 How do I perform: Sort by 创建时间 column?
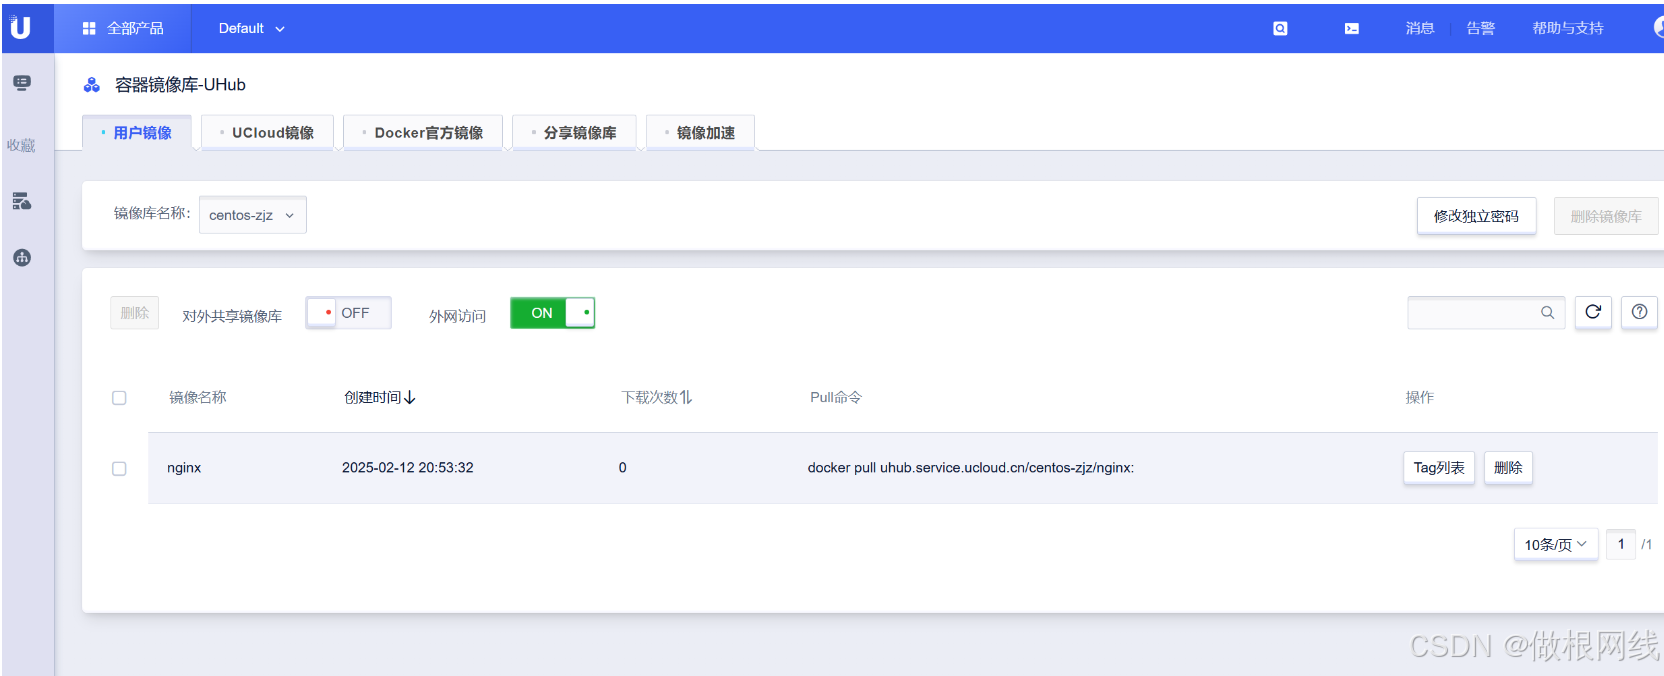380,397
